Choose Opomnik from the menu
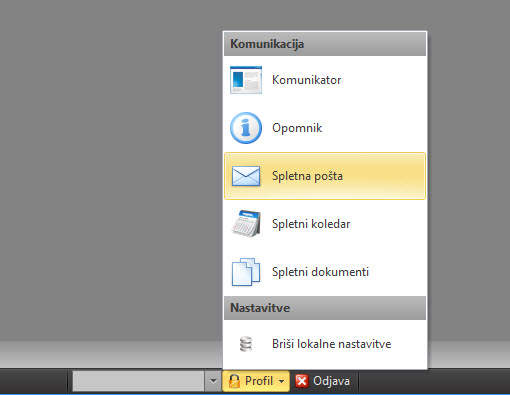The height and width of the screenshot is (395, 510). coord(325,128)
